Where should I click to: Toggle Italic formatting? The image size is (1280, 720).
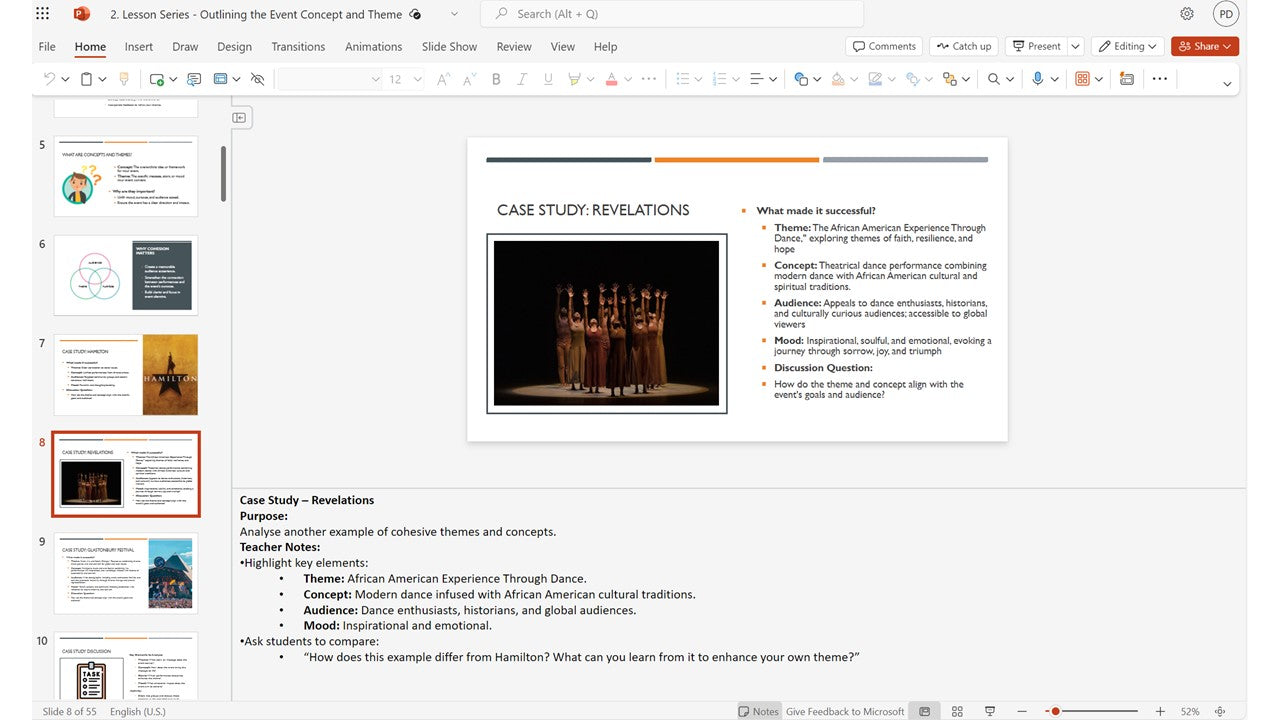point(521,79)
